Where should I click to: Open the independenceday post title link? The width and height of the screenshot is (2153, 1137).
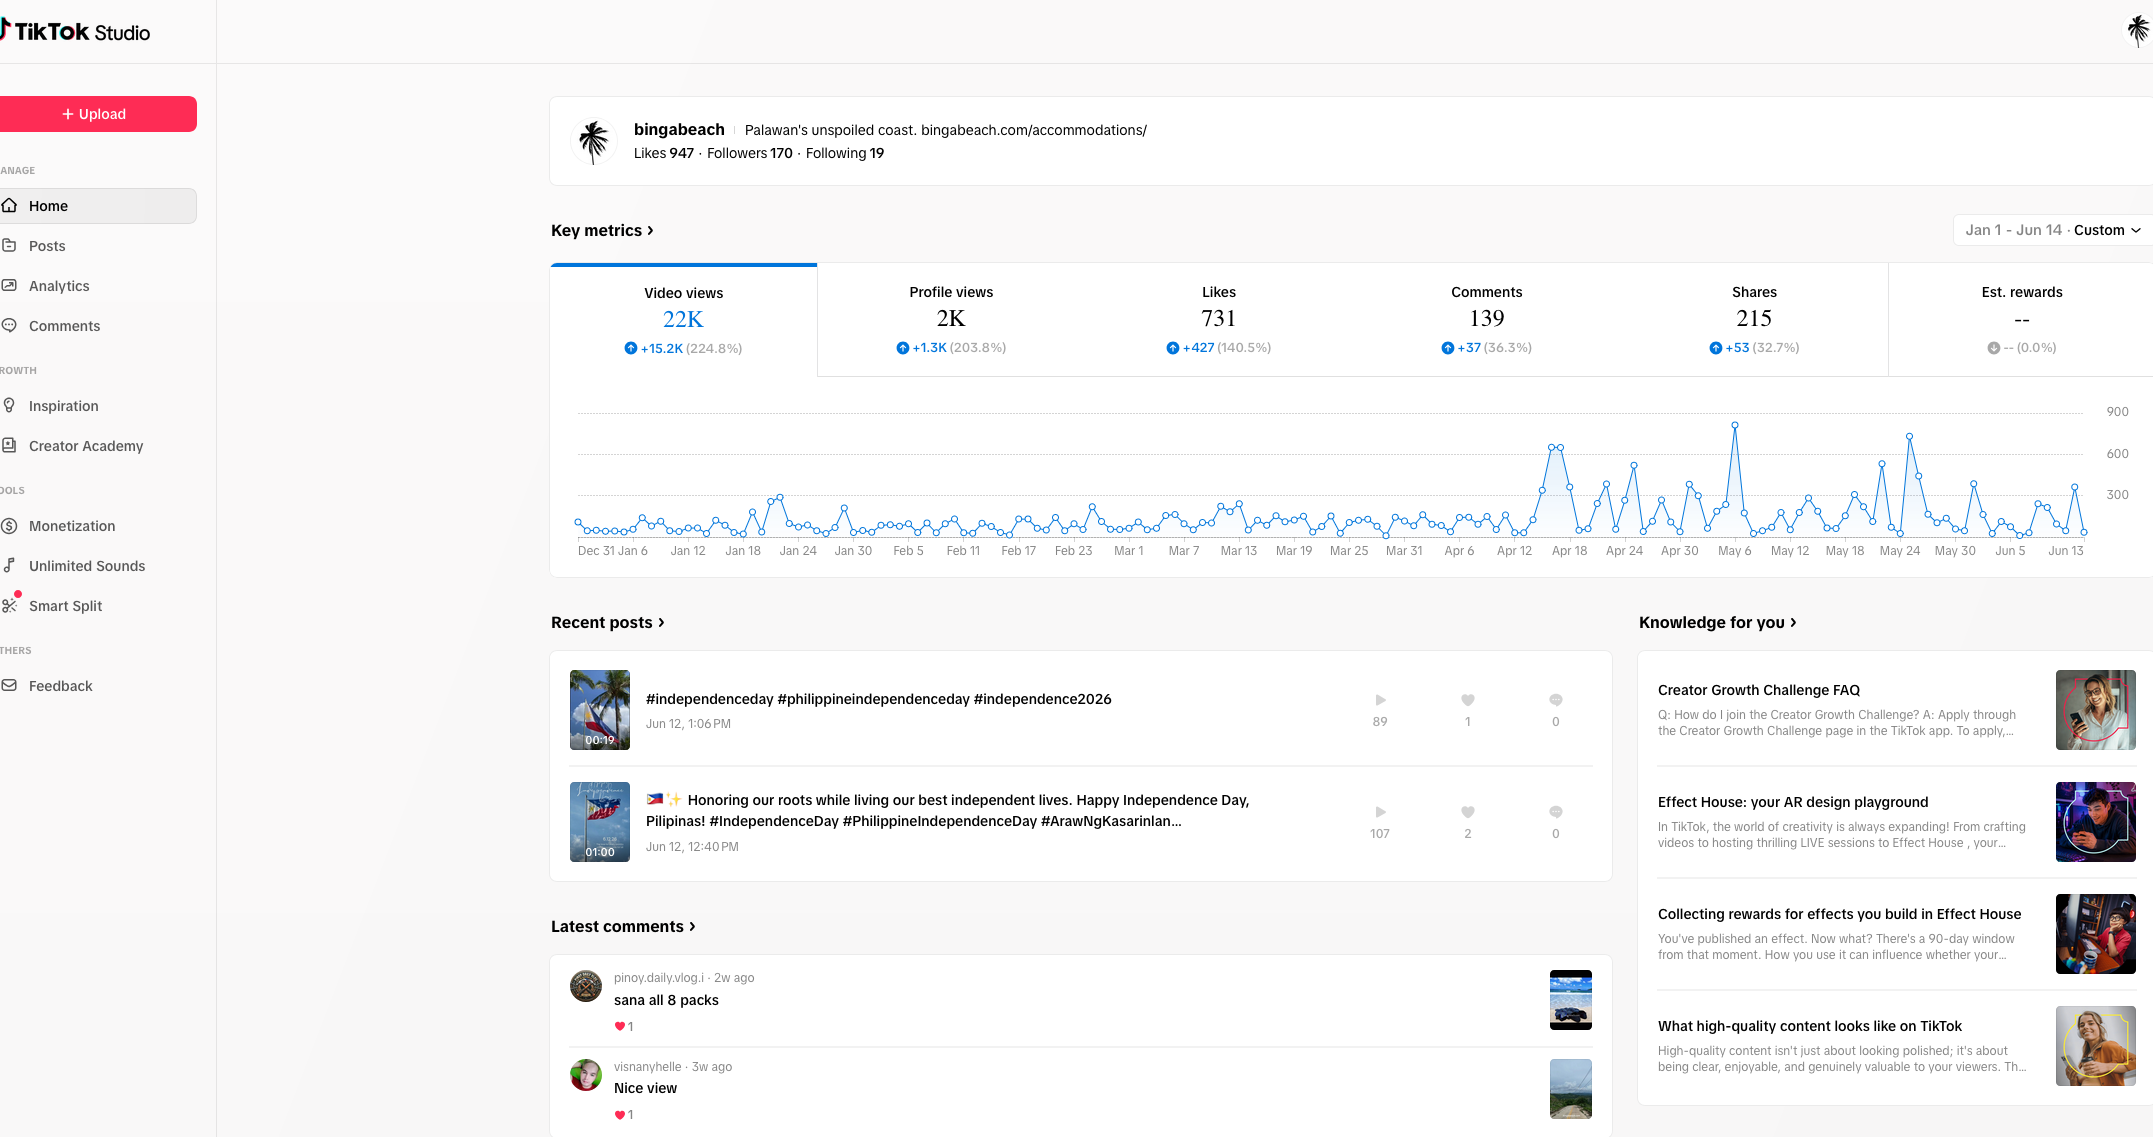click(x=878, y=699)
